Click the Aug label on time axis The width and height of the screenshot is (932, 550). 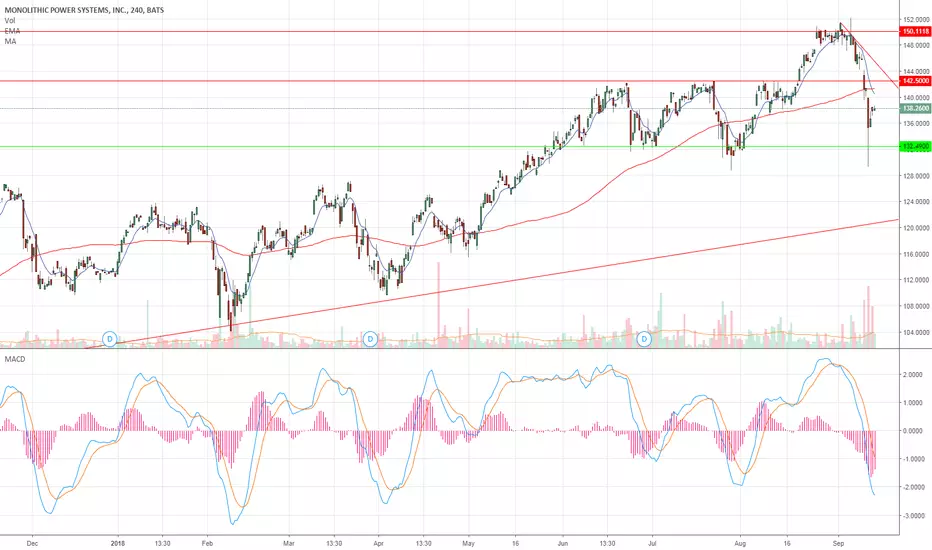coord(740,543)
